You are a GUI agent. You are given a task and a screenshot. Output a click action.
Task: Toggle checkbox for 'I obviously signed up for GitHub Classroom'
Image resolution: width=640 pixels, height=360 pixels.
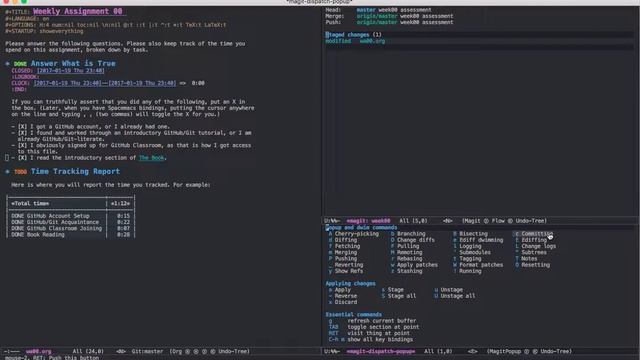(22, 145)
